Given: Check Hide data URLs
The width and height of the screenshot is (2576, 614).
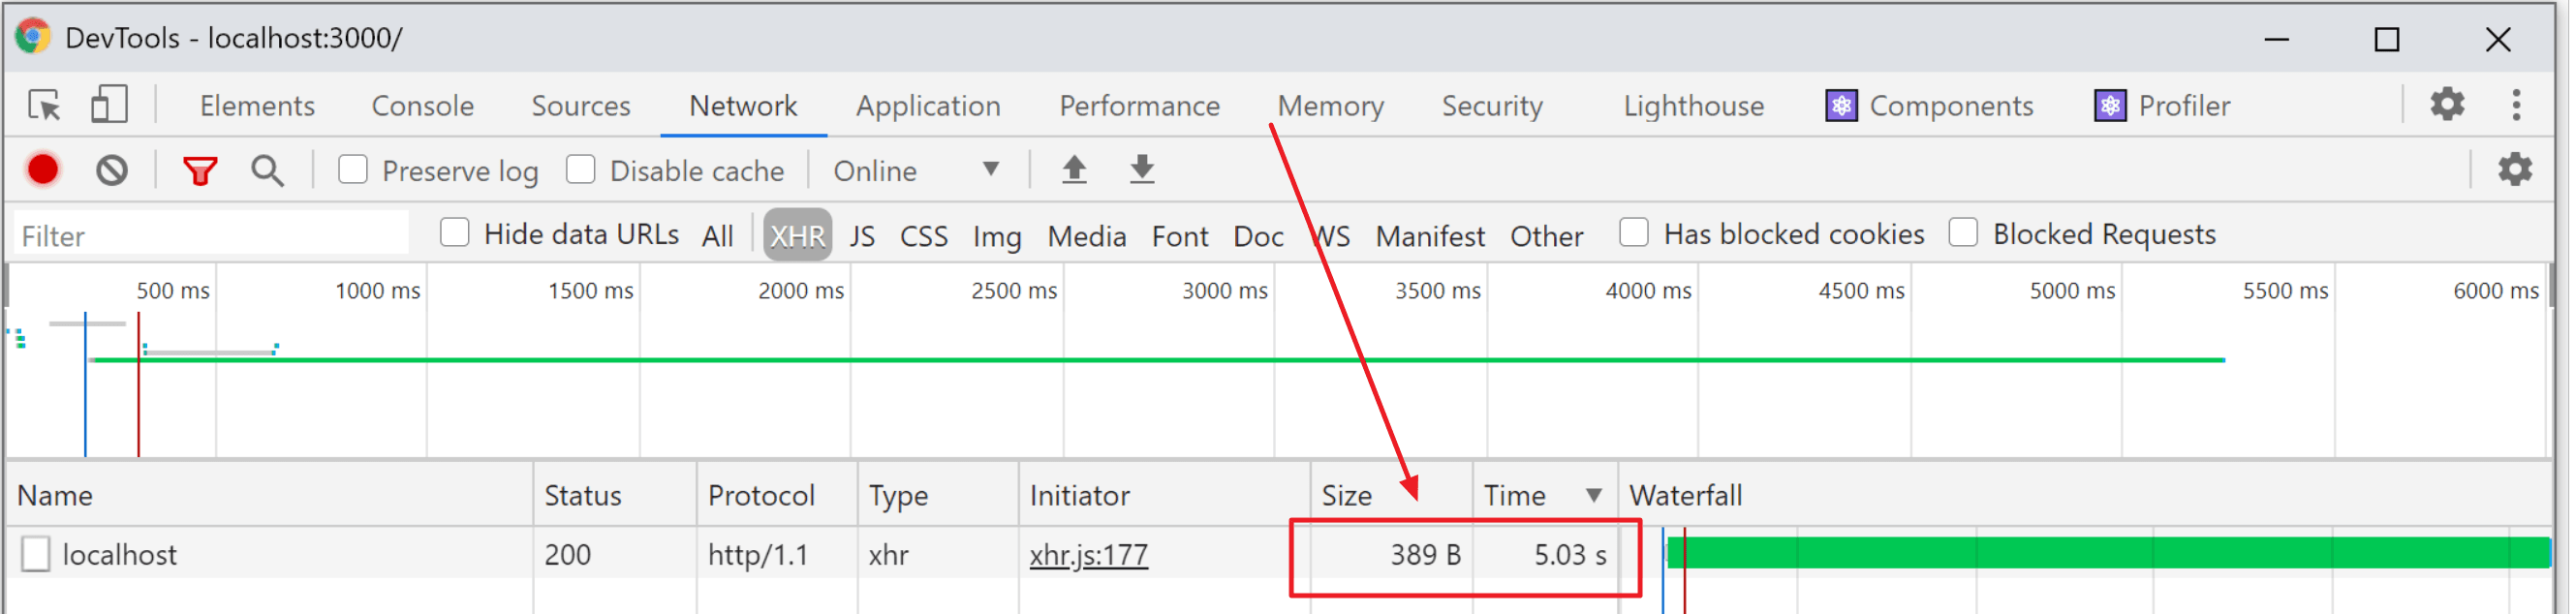Looking at the screenshot, I should 455,233.
